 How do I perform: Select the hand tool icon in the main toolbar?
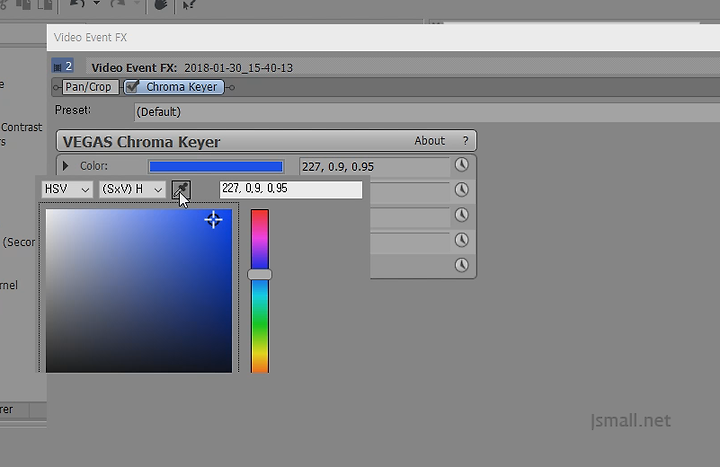coord(160,5)
